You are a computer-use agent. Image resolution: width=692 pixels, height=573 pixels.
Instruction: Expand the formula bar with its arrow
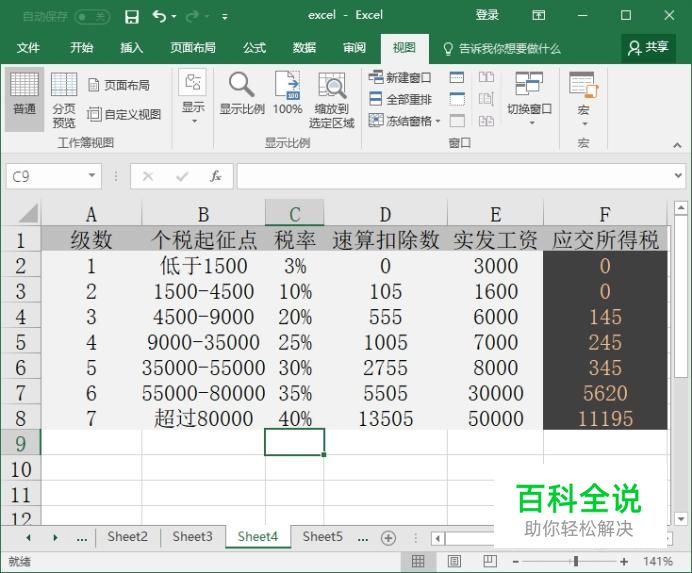coord(678,176)
